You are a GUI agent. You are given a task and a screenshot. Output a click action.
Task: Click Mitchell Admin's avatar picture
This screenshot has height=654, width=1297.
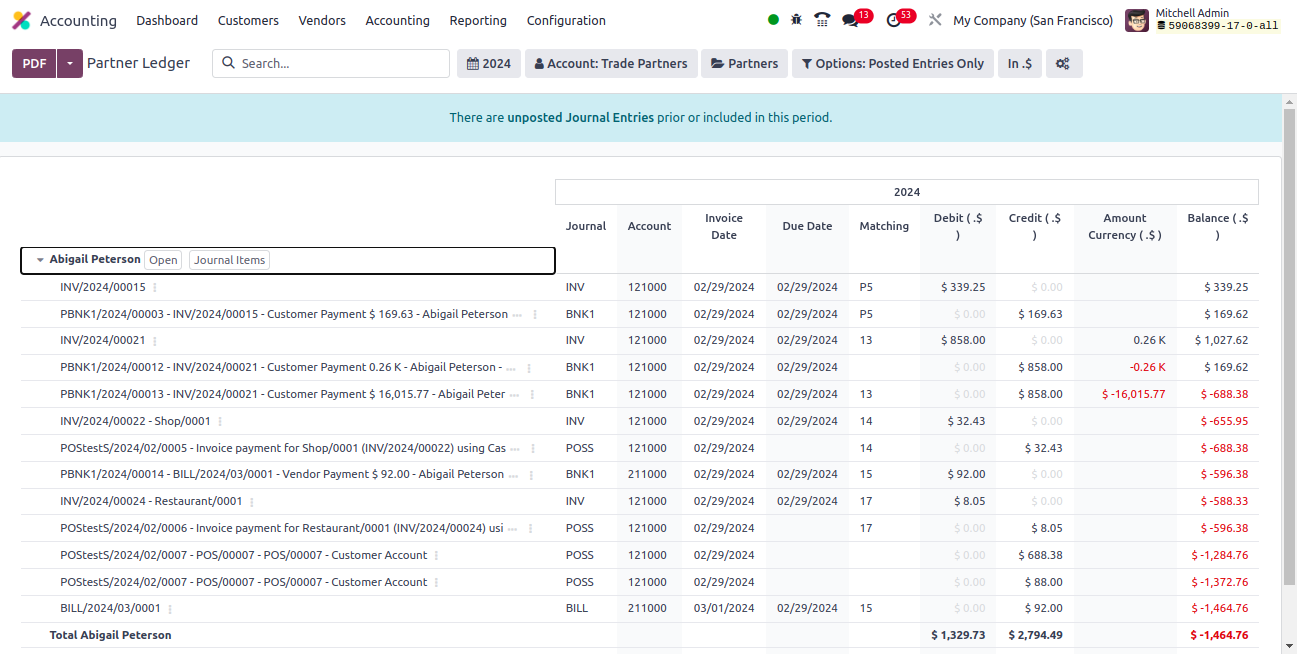(x=1137, y=20)
